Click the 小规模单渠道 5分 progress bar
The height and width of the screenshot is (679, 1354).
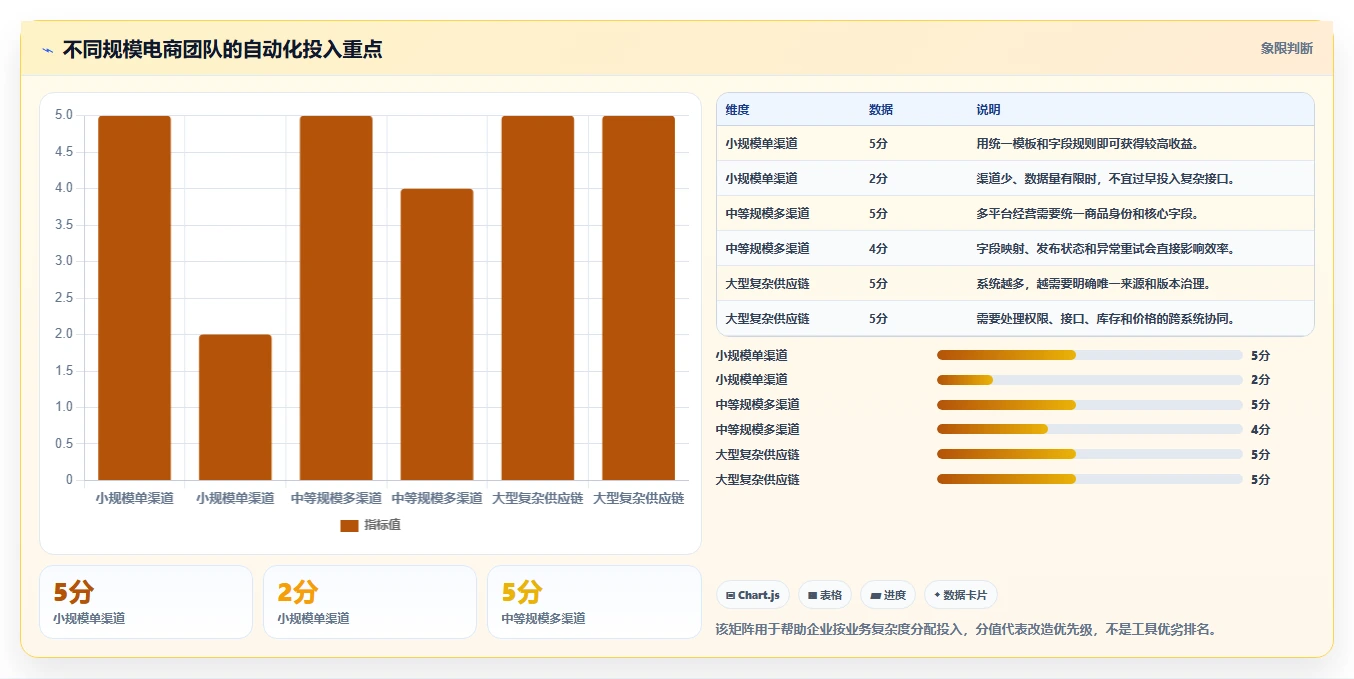click(x=1089, y=355)
